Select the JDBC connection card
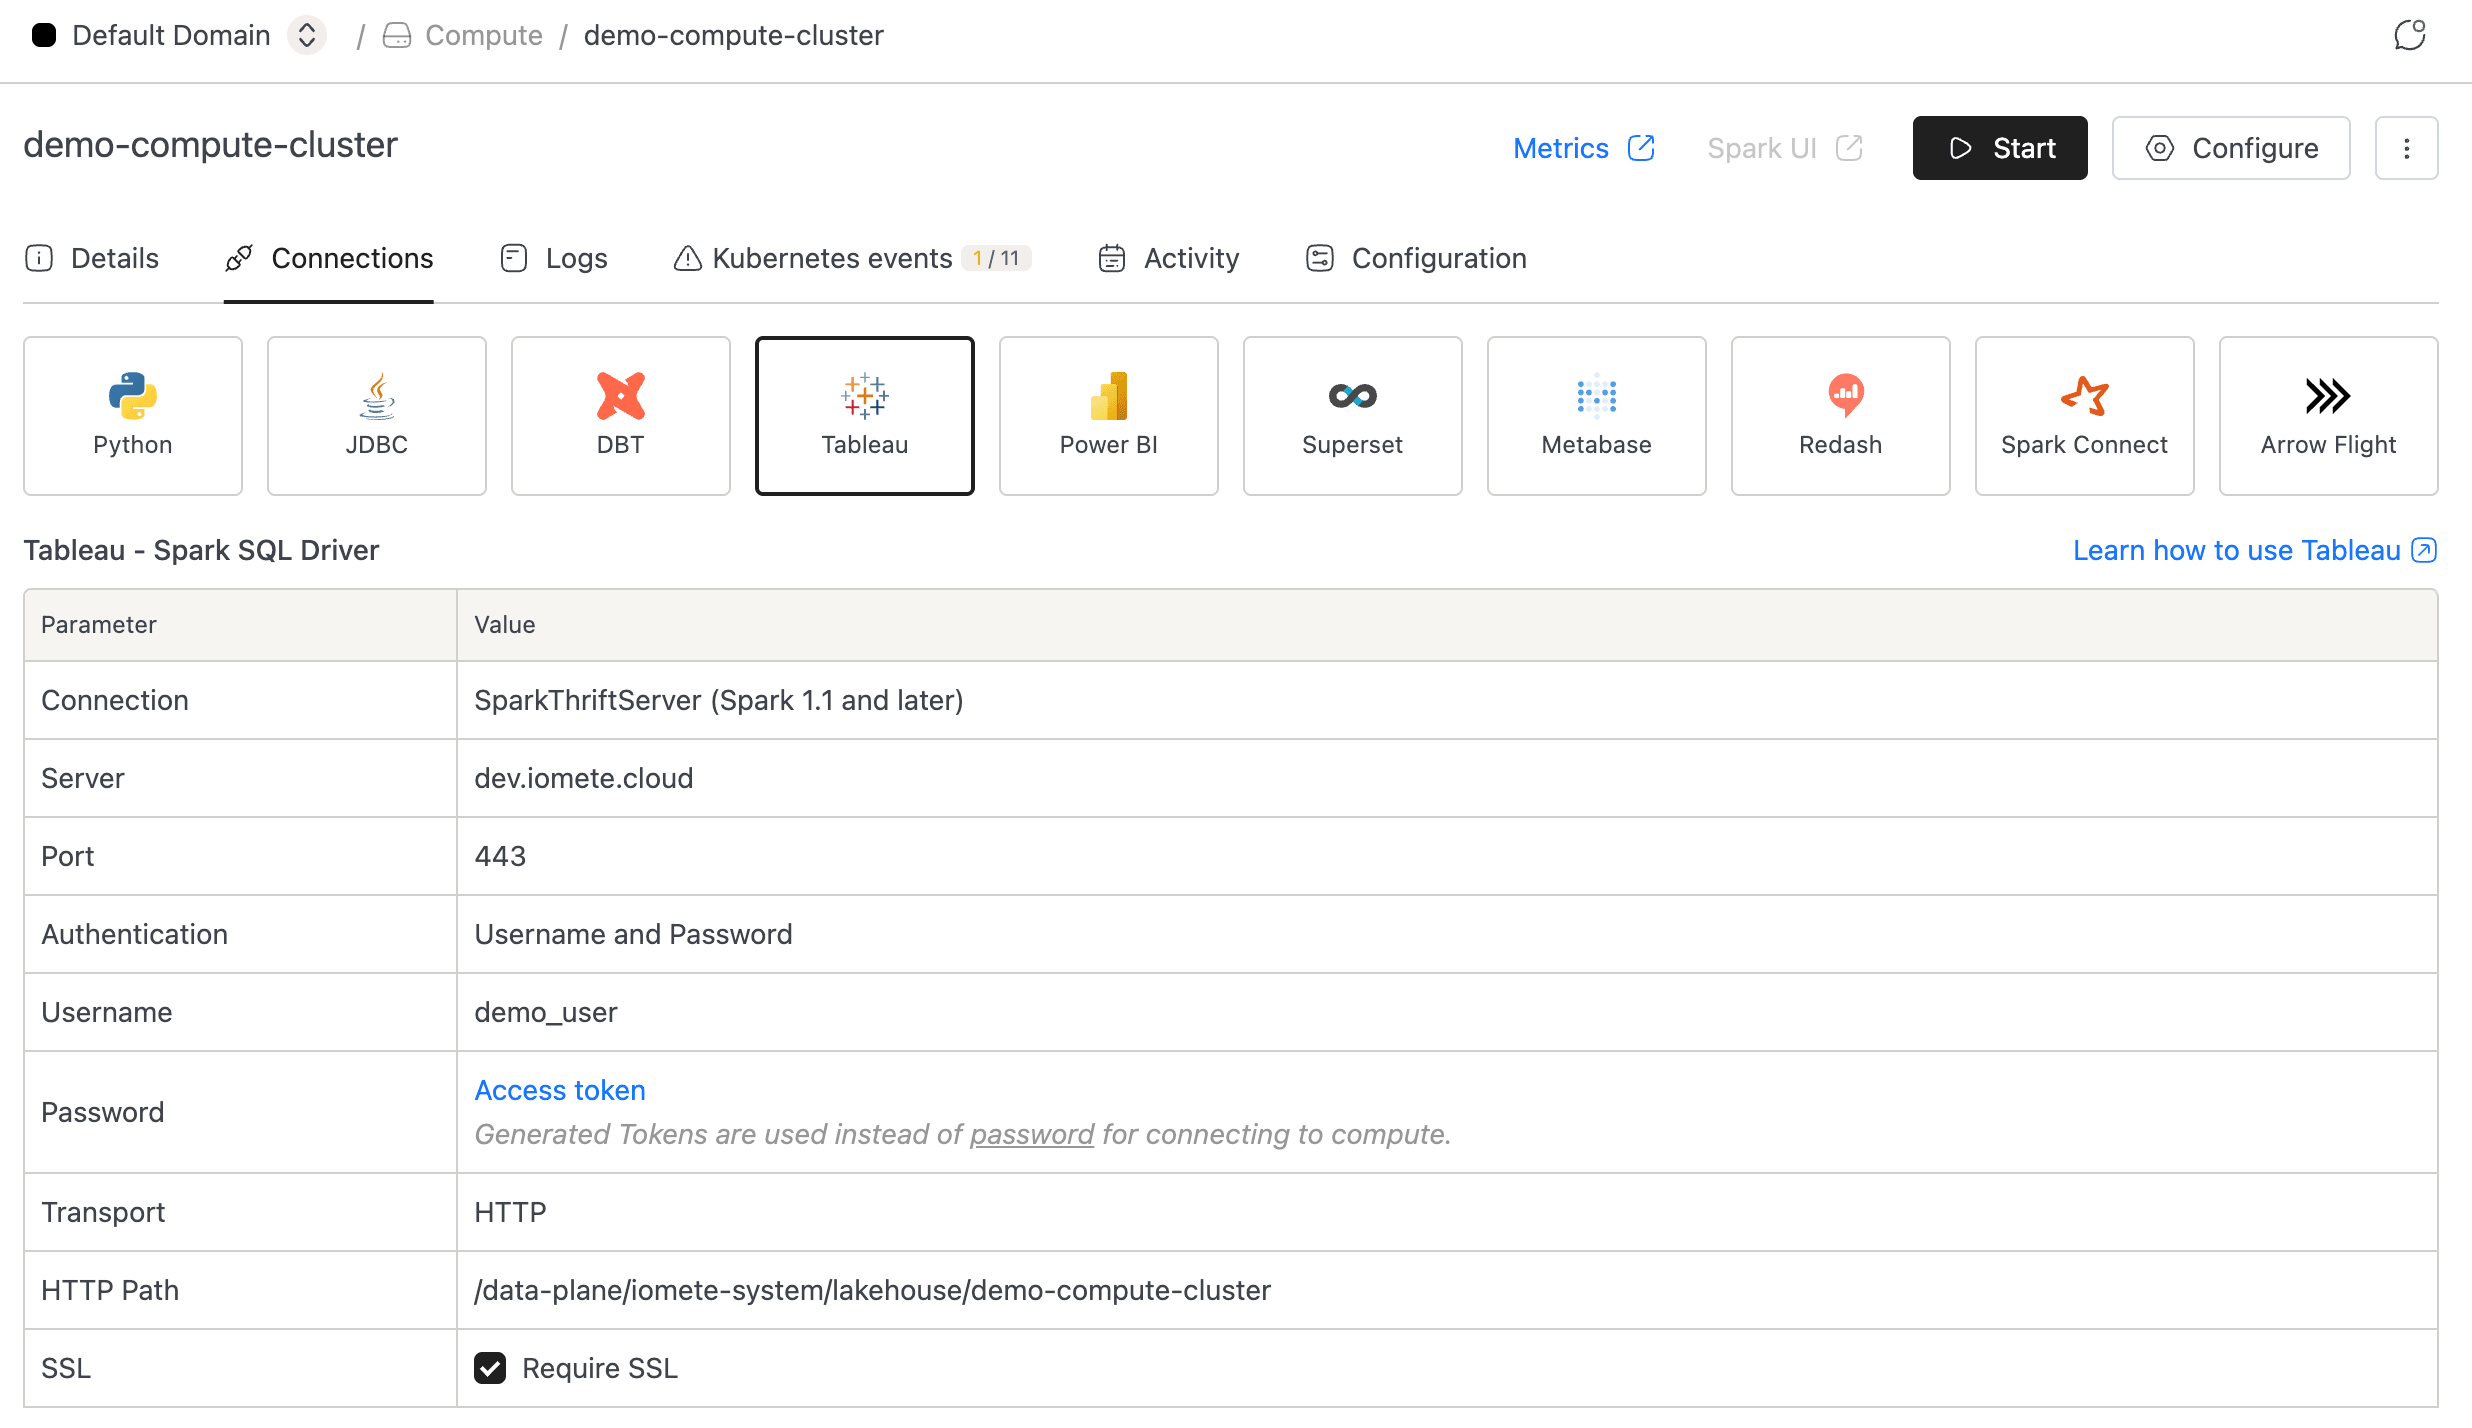Screen dimensions: 2472x1428 [377, 416]
